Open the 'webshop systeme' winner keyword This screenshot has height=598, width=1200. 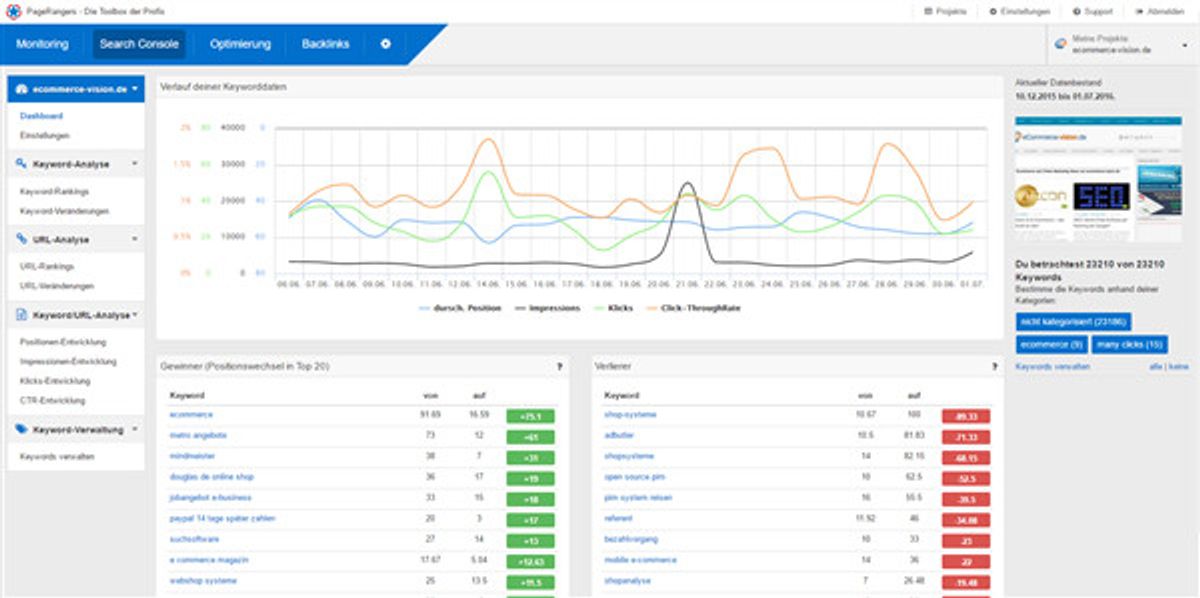(203, 580)
